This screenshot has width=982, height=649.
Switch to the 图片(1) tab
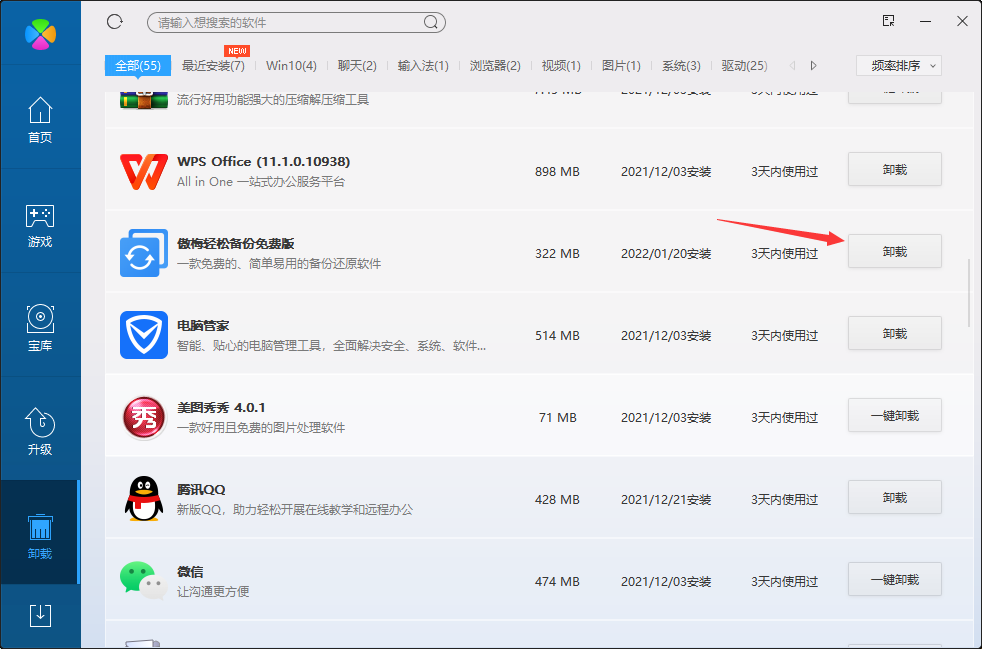coord(621,66)
